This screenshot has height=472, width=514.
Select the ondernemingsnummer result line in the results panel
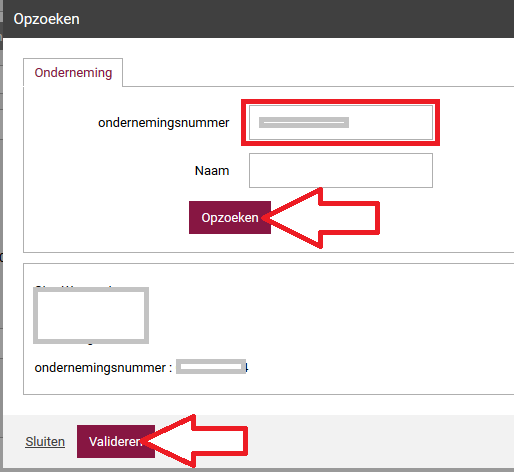(x=141, y=367)
